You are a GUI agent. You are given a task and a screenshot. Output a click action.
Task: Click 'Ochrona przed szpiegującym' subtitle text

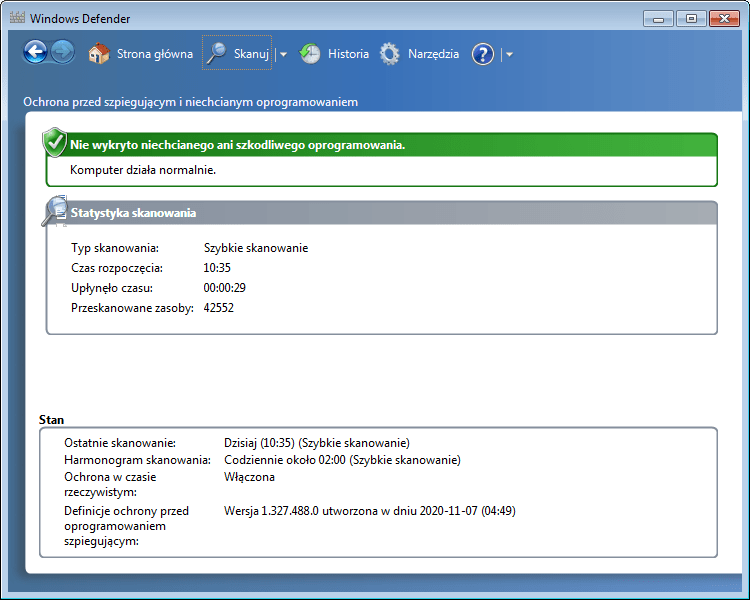(x=190, y=102)
